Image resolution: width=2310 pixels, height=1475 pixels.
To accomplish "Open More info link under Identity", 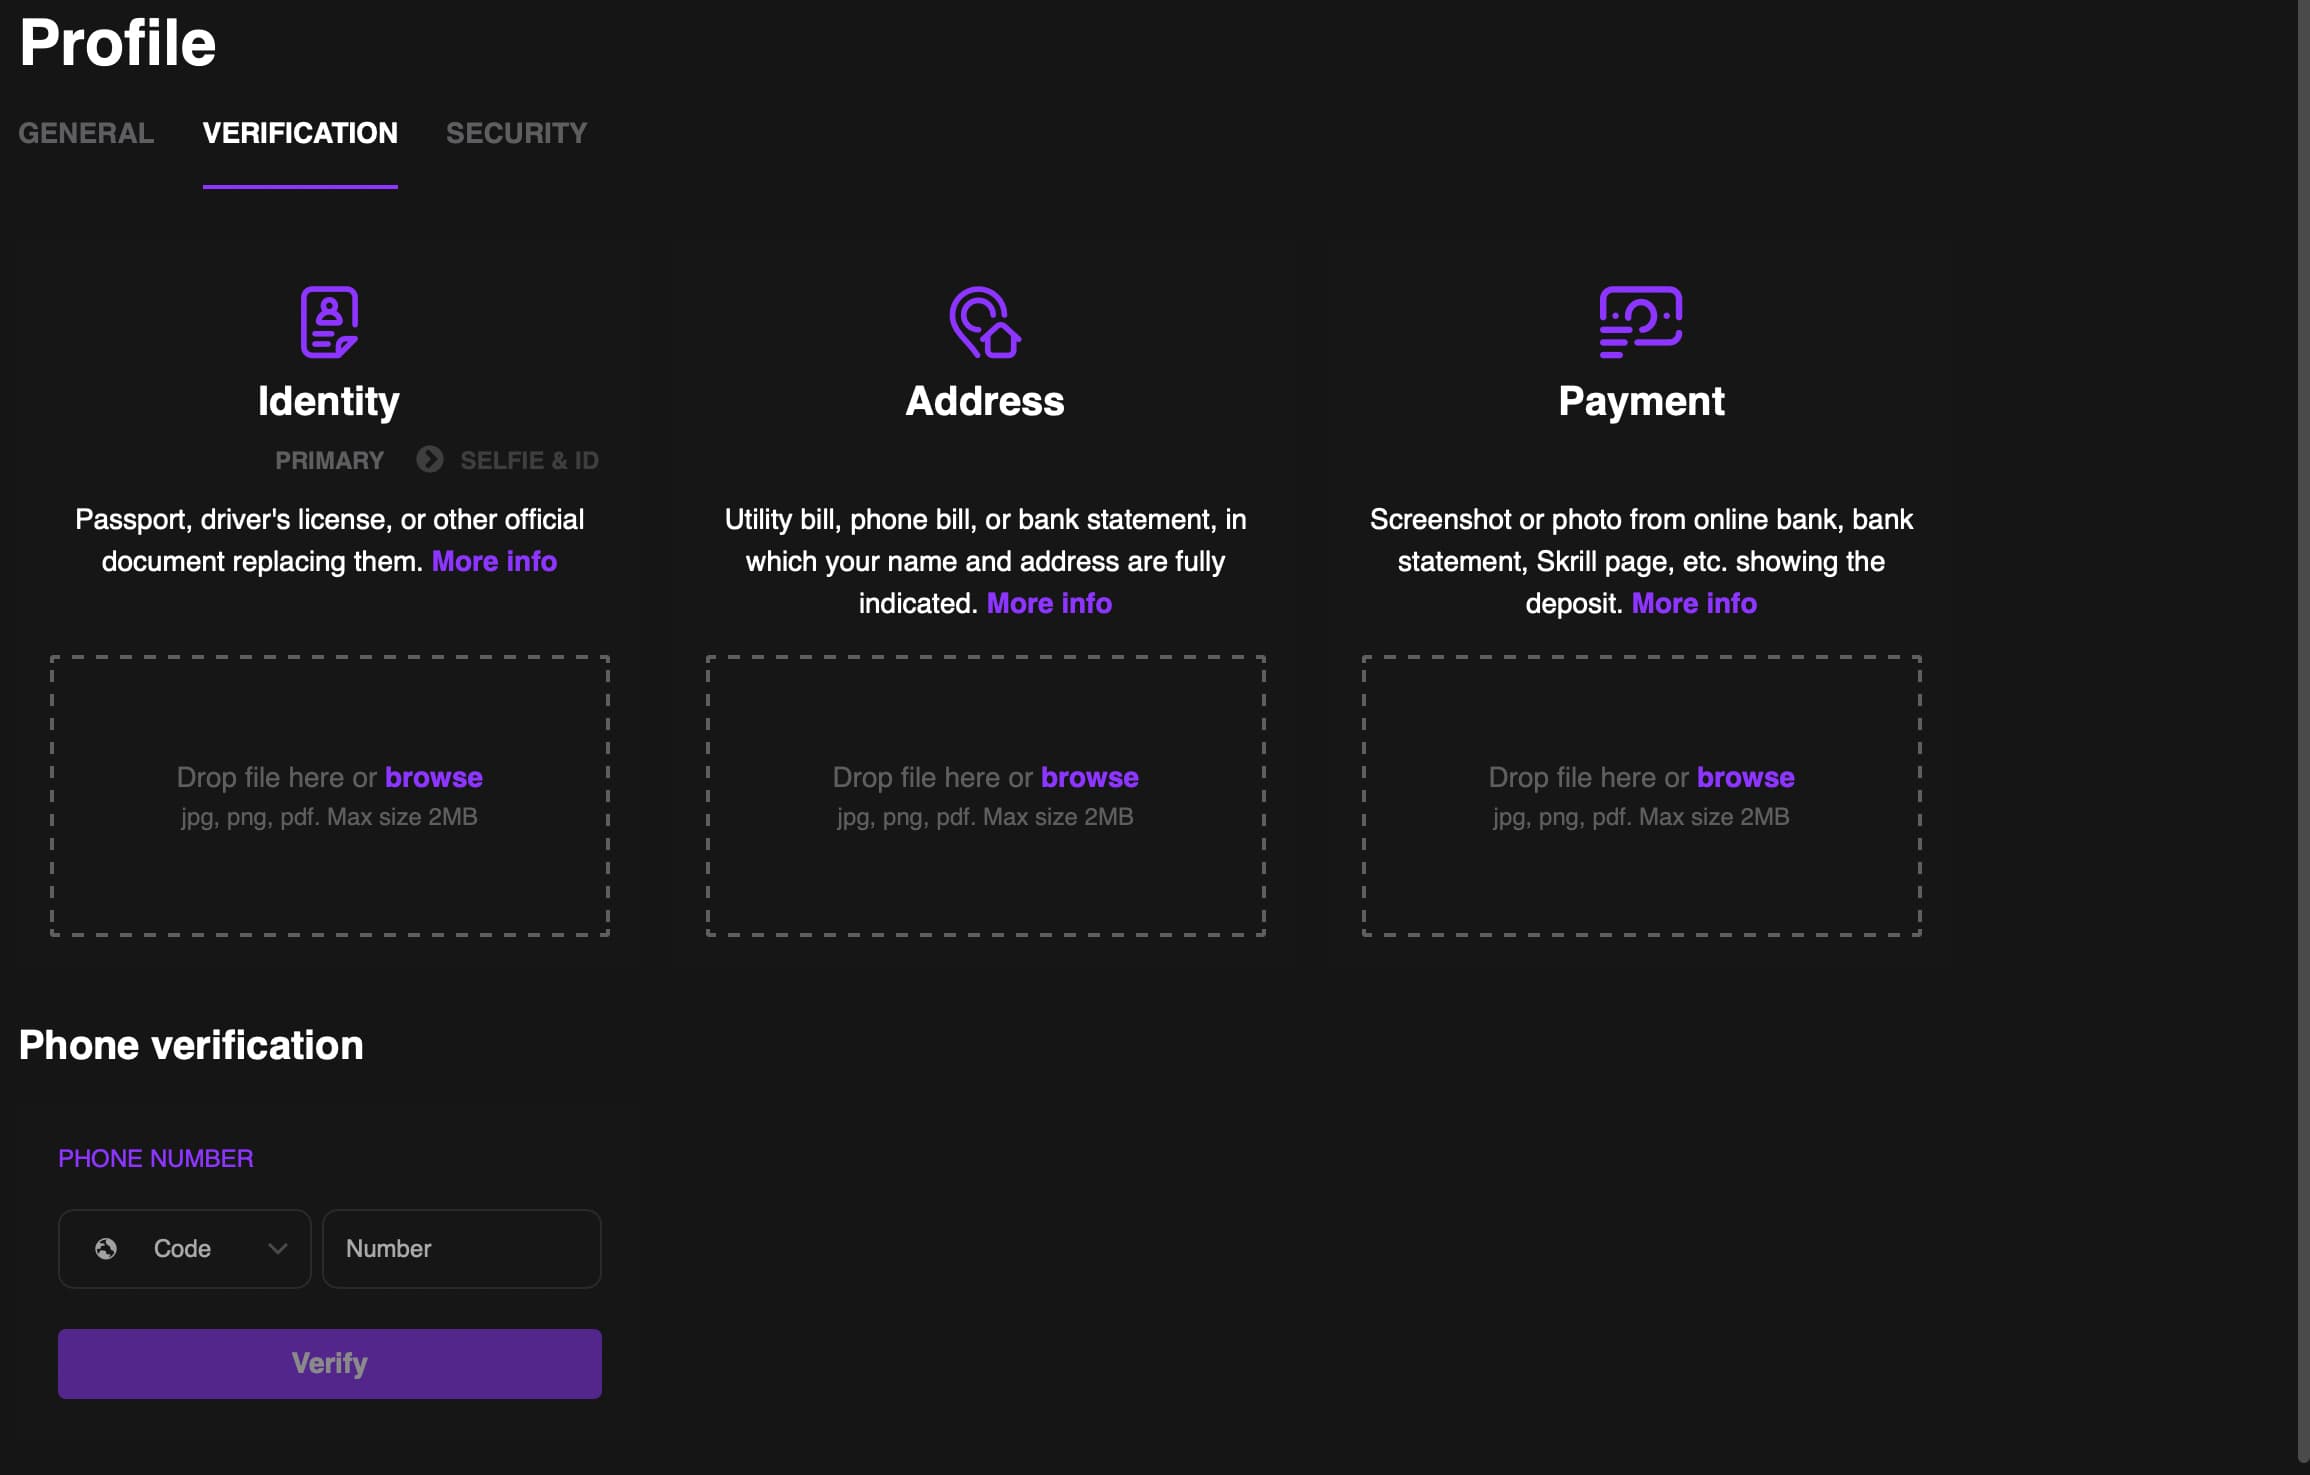I will pyautogui.click(x=494, y=561).
